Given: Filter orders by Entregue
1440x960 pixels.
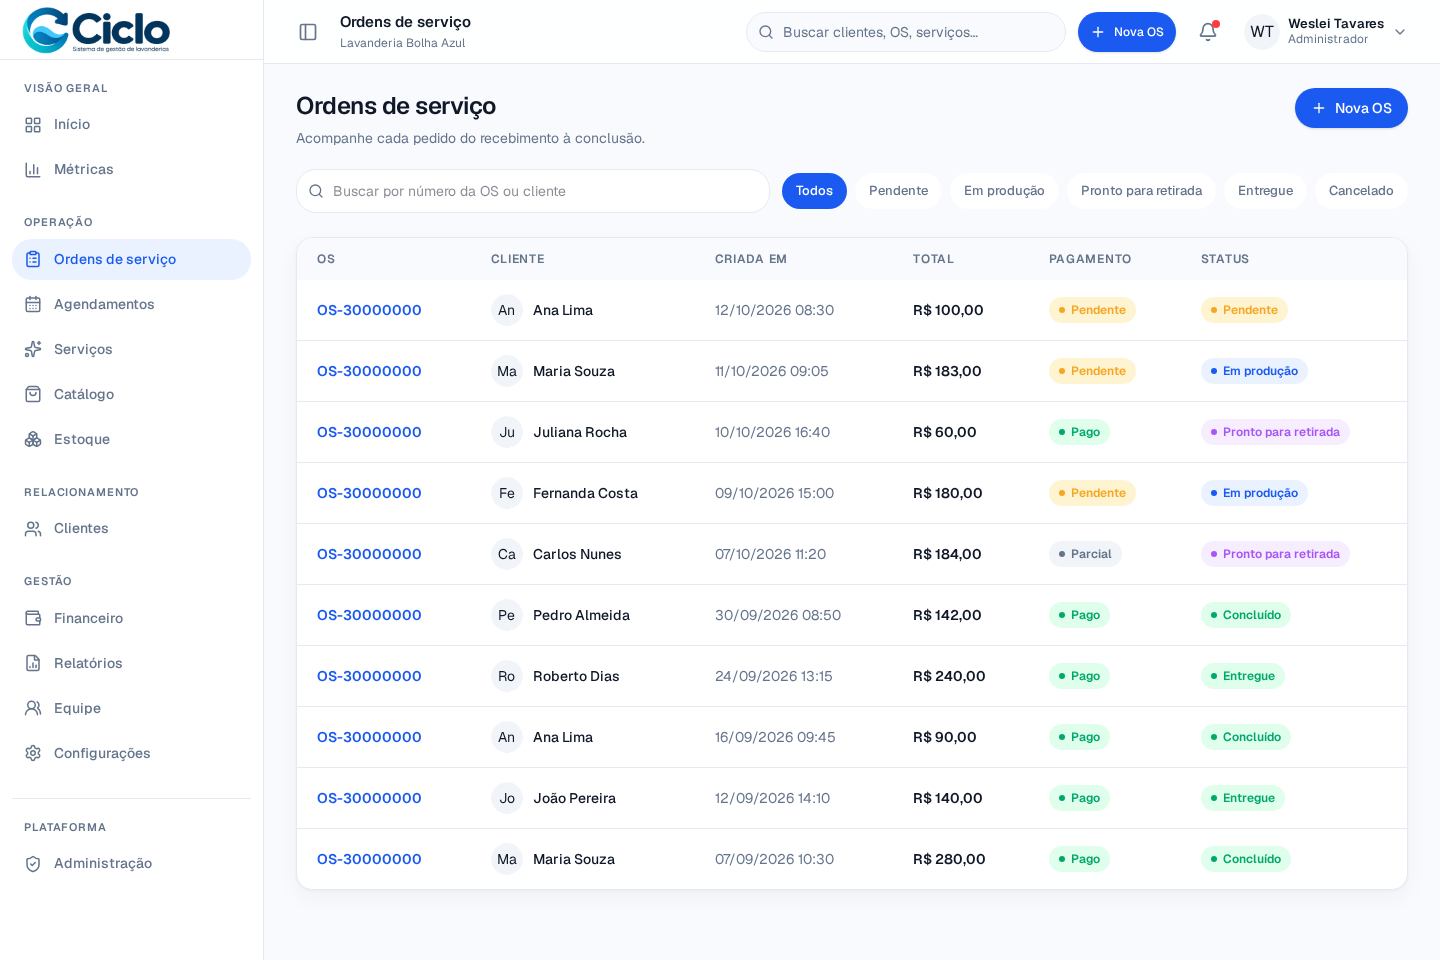Looking at the screenshot, I should click(1265, 191).
